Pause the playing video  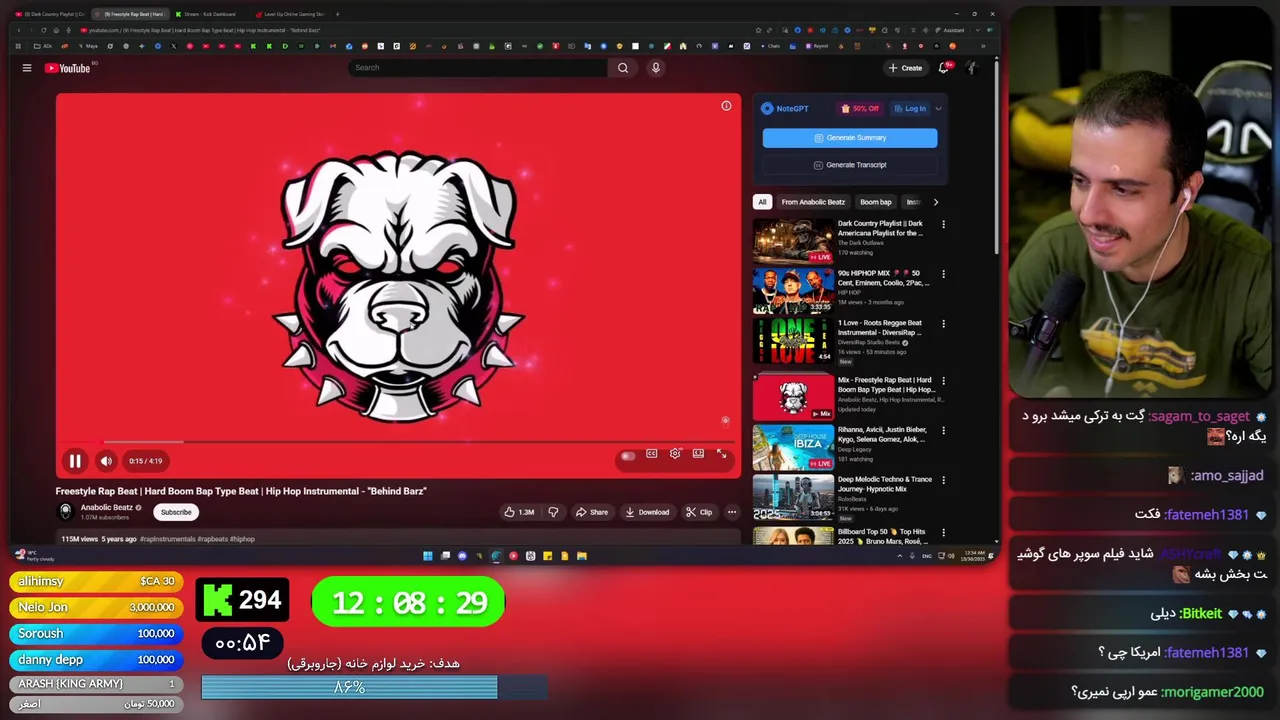click(75, 461)
